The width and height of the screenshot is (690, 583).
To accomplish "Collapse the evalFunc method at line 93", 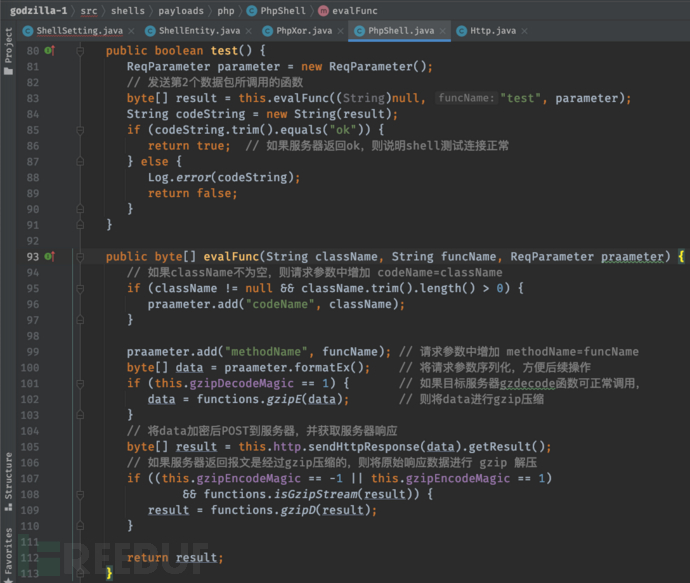I will click(80, 257).
